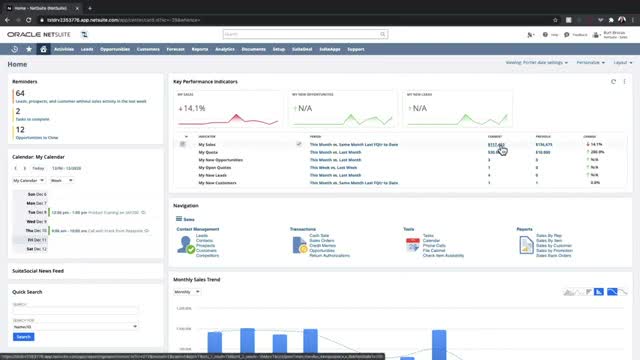This screenshot has height=360, width=640.
Task: Open the Documents menu
Action: tap(253, 49)
